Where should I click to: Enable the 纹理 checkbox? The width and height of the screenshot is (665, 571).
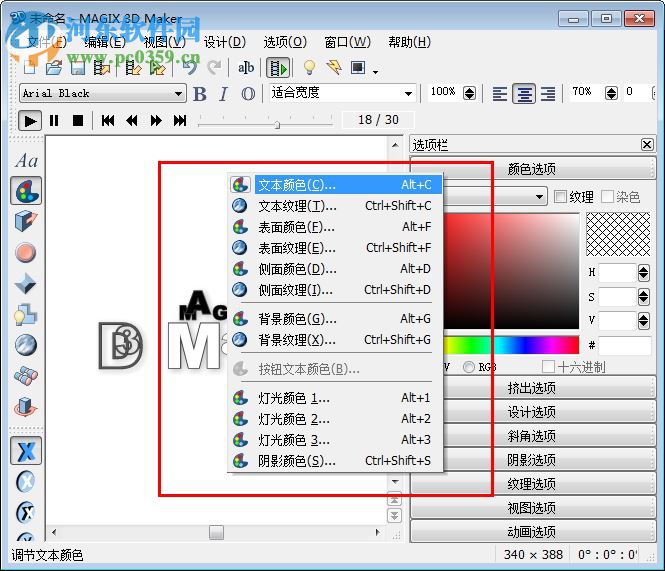click(560, 196)
